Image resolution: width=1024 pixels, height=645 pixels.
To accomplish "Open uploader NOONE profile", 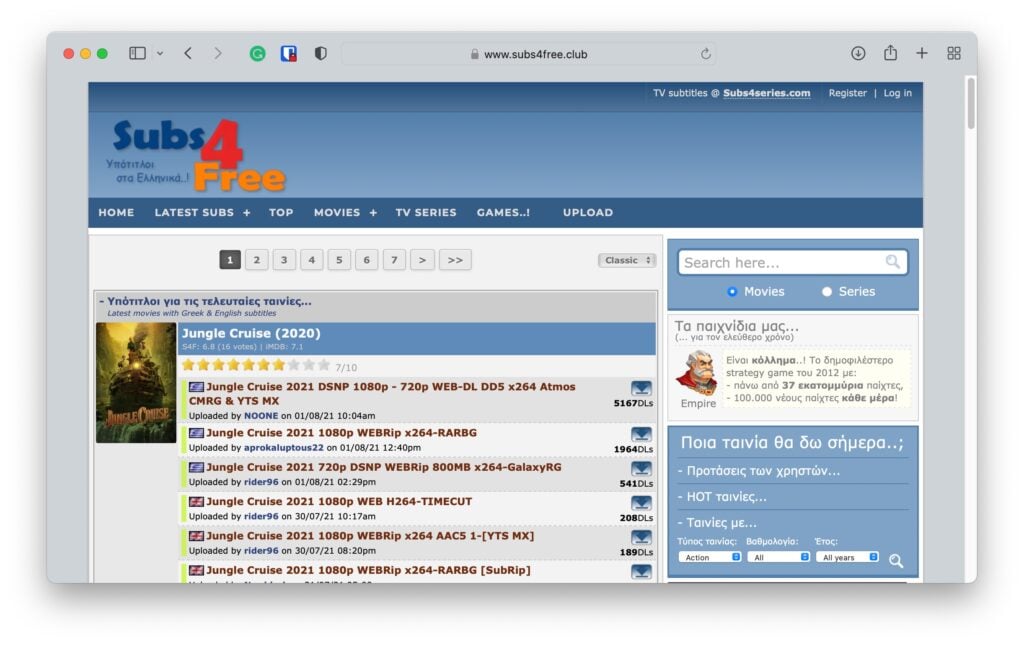I will pyautogui.click(x=261, y=416).
